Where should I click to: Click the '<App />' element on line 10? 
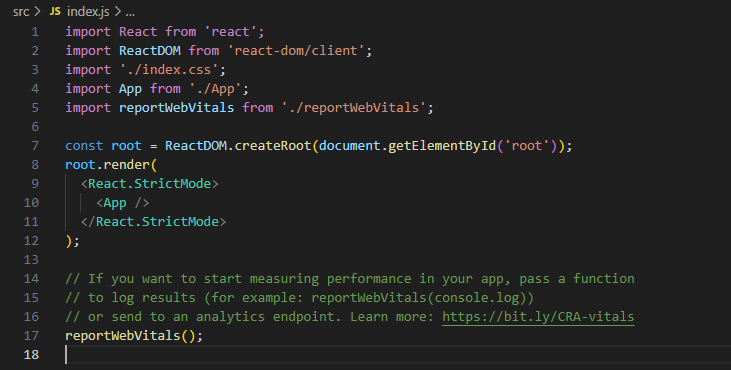pos(123,203)
